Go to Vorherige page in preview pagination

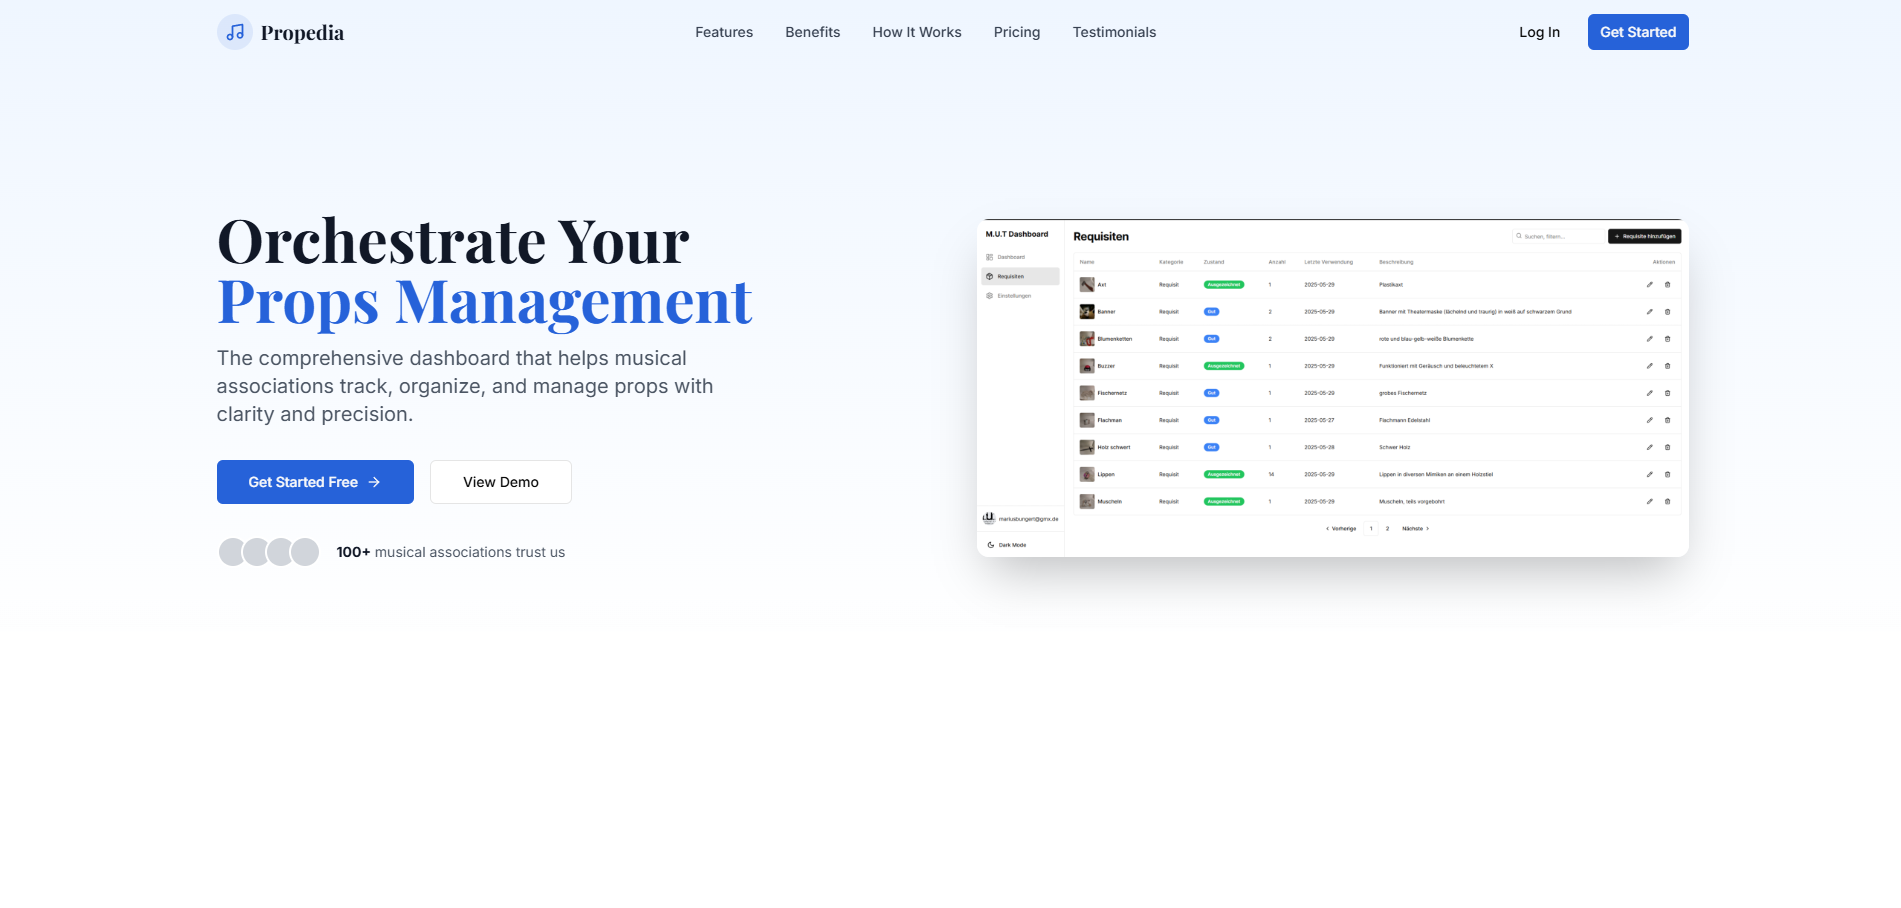[1341, 528]
